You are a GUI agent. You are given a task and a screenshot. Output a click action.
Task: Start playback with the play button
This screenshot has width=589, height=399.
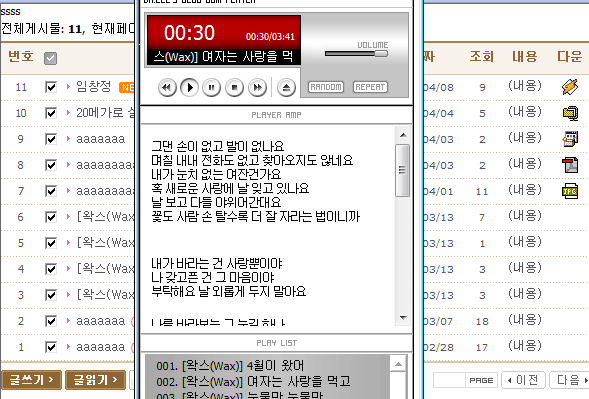(x=190, y=88)
